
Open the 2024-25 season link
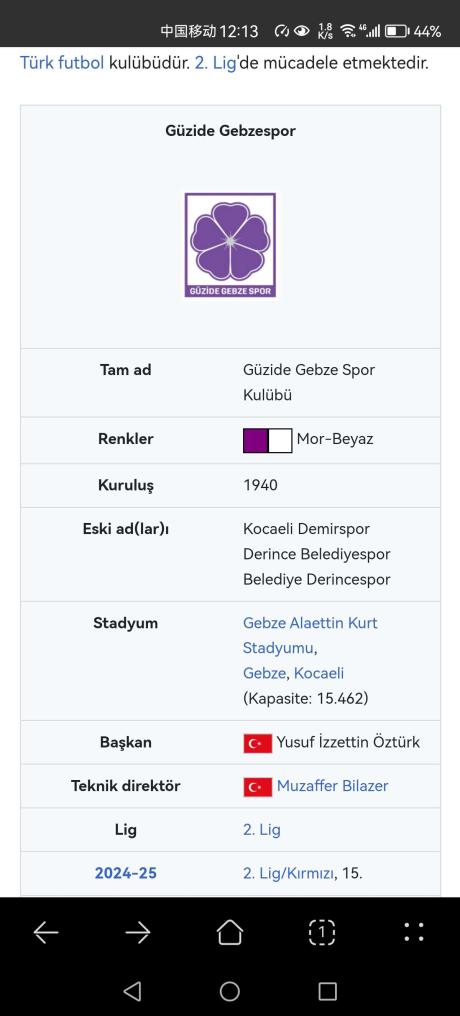coord(126,873)
